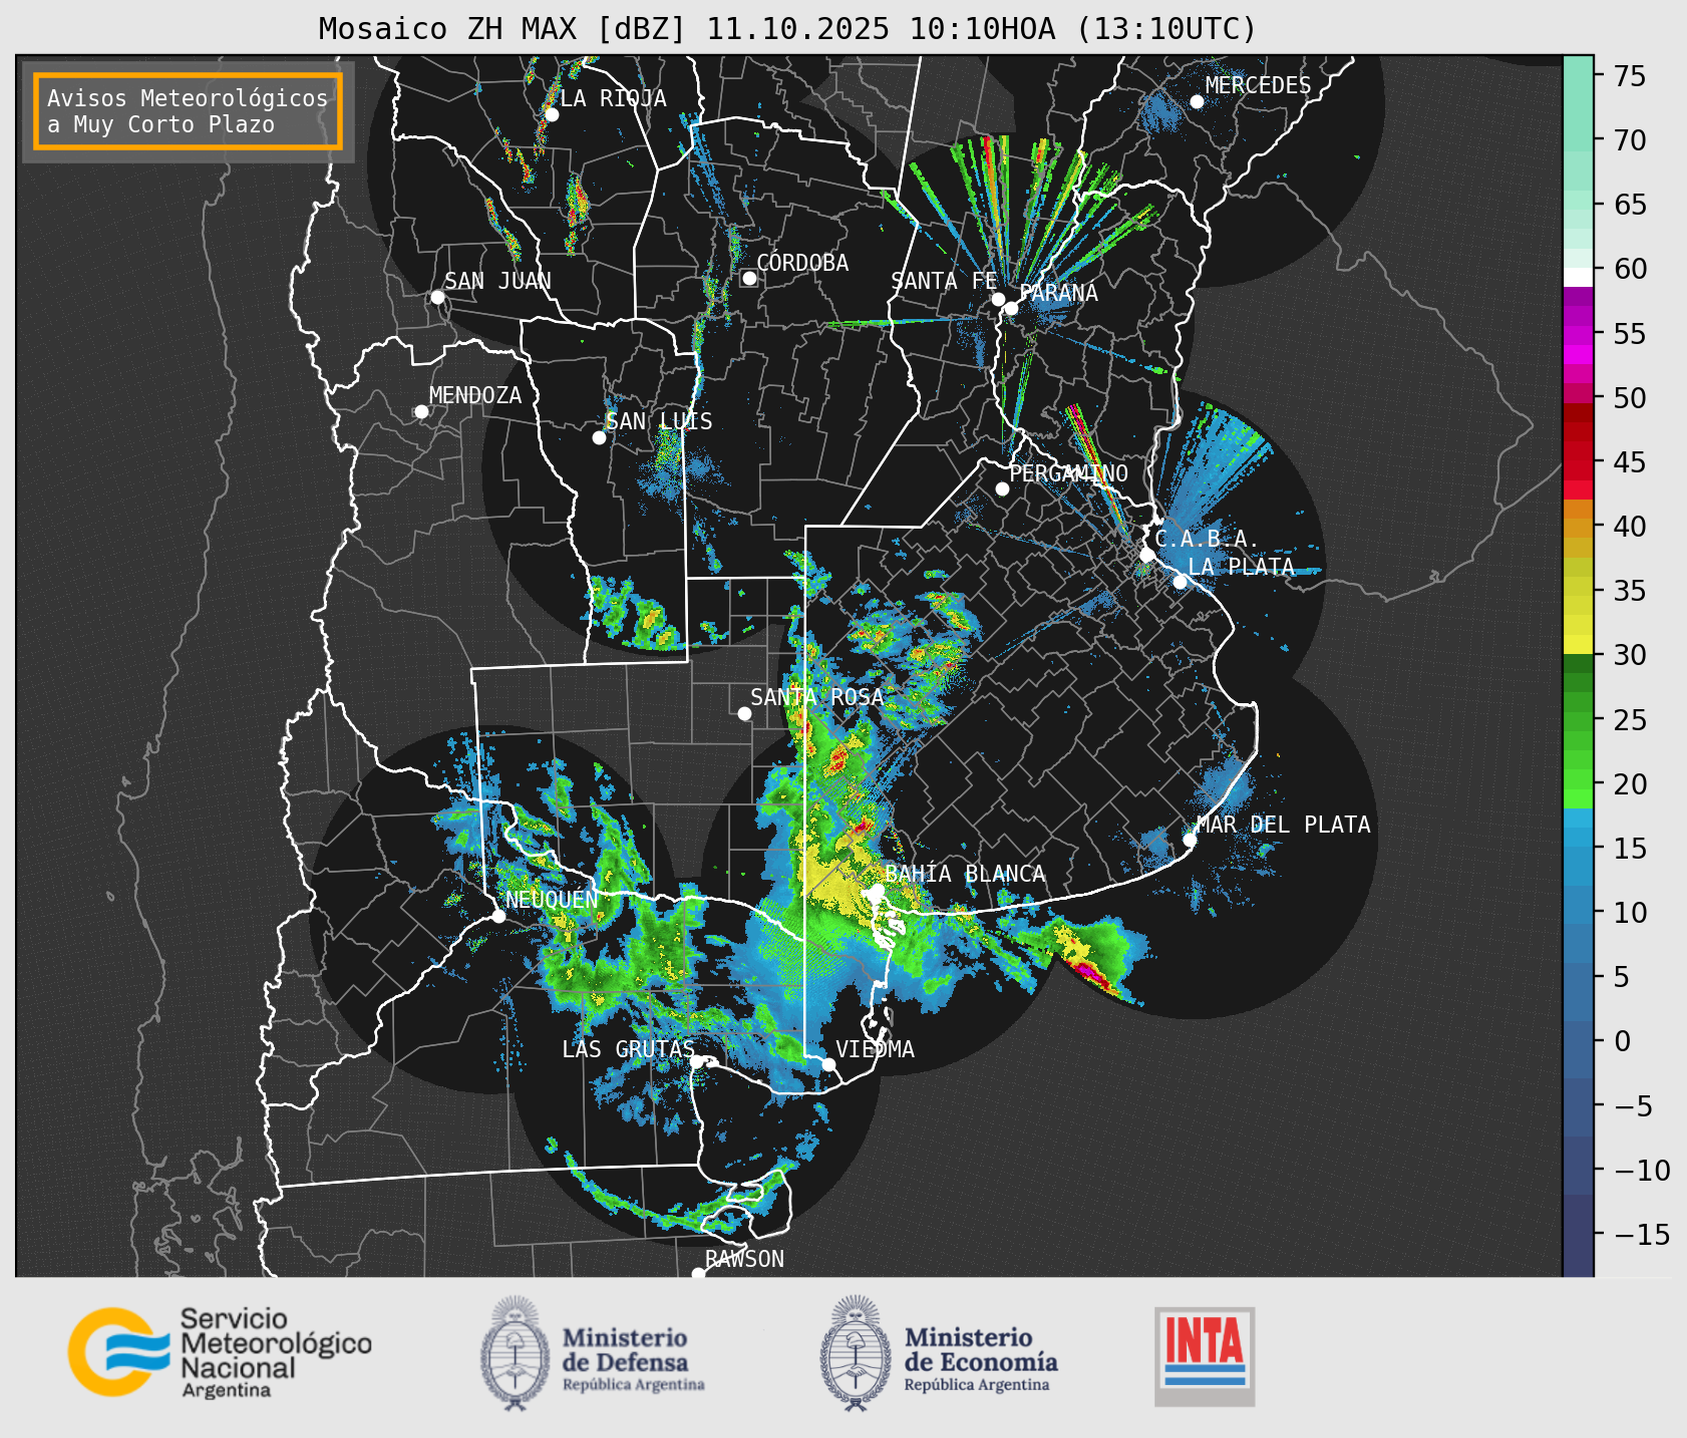The width and height of the screenshot is (1687, 1438).
Task: Click the −15 dBZ label on the scale
Action: 1640,1234
